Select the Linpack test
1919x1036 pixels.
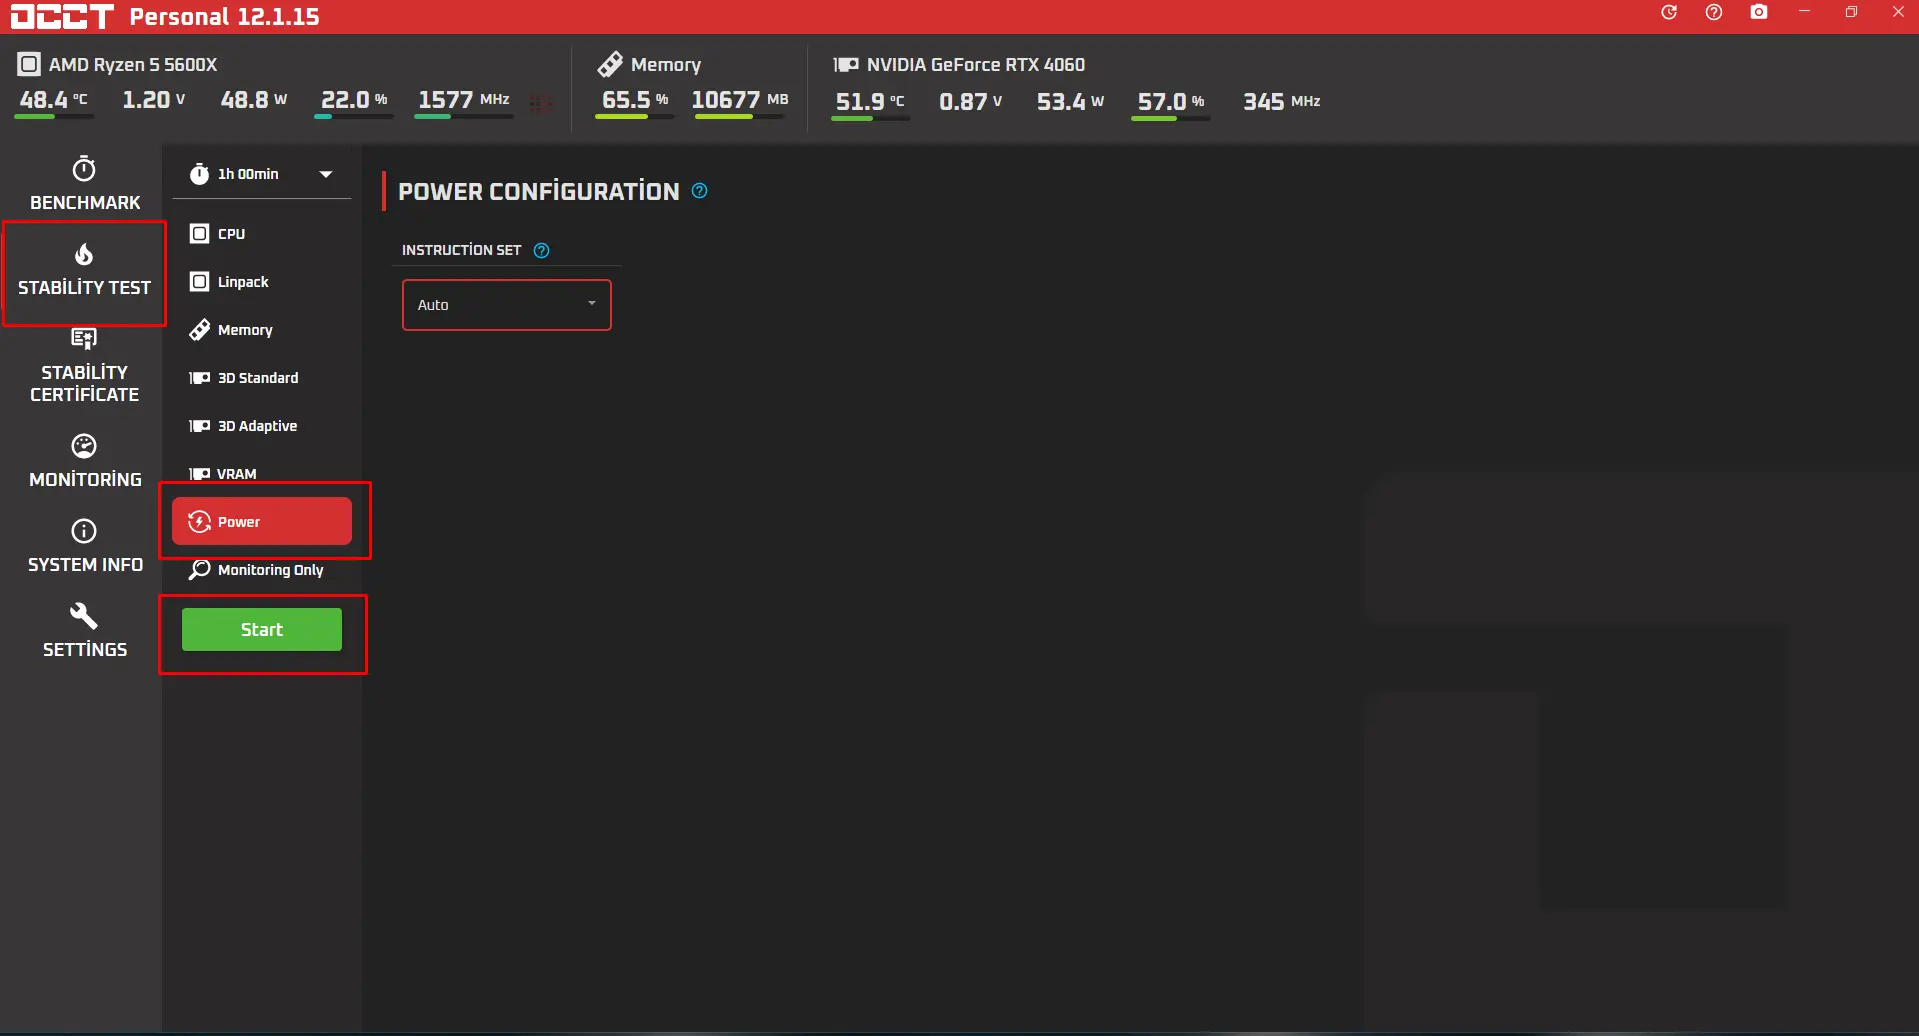coord(262,282)
